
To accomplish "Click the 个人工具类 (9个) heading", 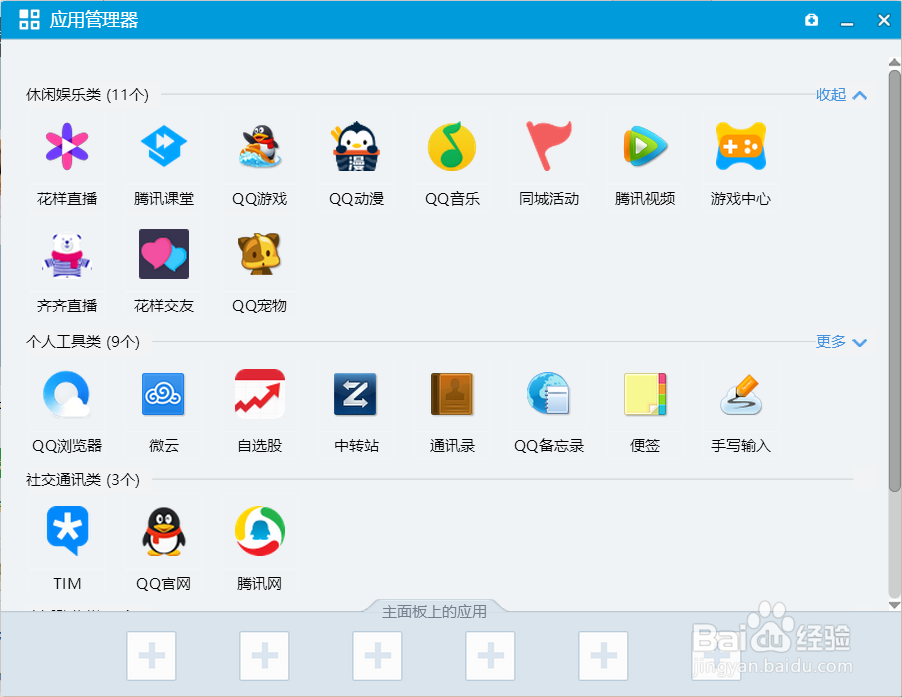I will tap(83, 342).
